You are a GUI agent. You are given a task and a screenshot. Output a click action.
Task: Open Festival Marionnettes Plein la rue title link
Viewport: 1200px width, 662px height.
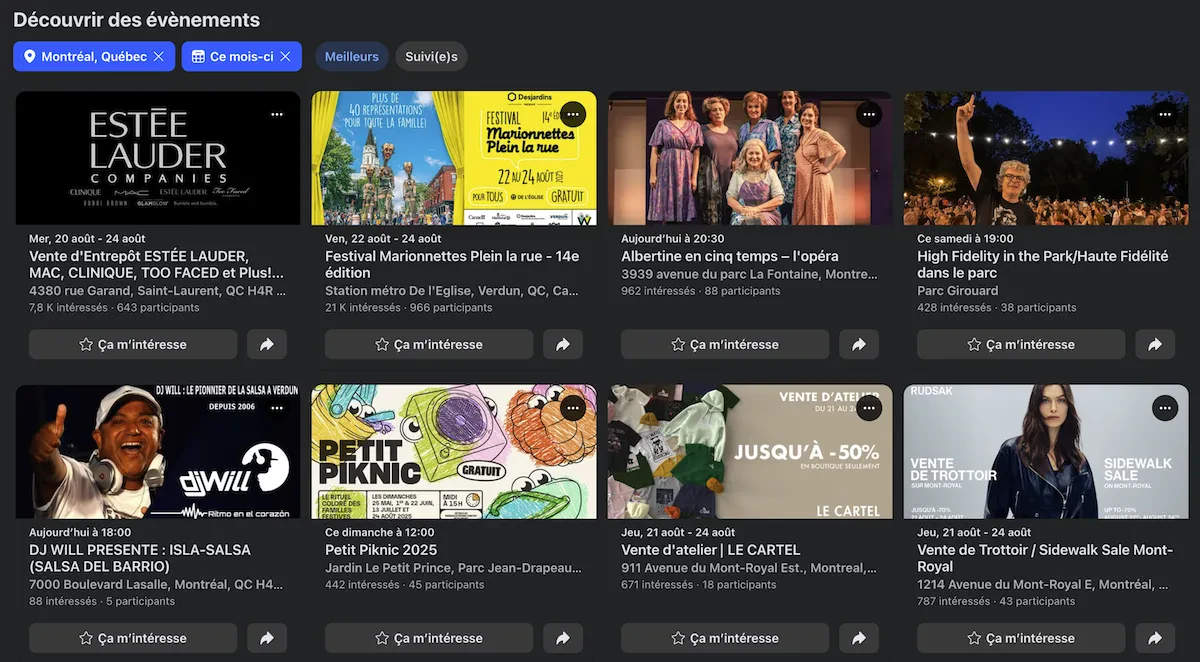pos(452,264)
